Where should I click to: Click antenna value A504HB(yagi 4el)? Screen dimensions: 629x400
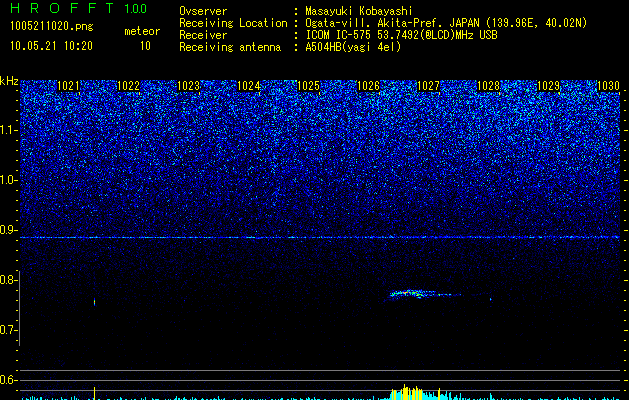[x=353, y=47]
